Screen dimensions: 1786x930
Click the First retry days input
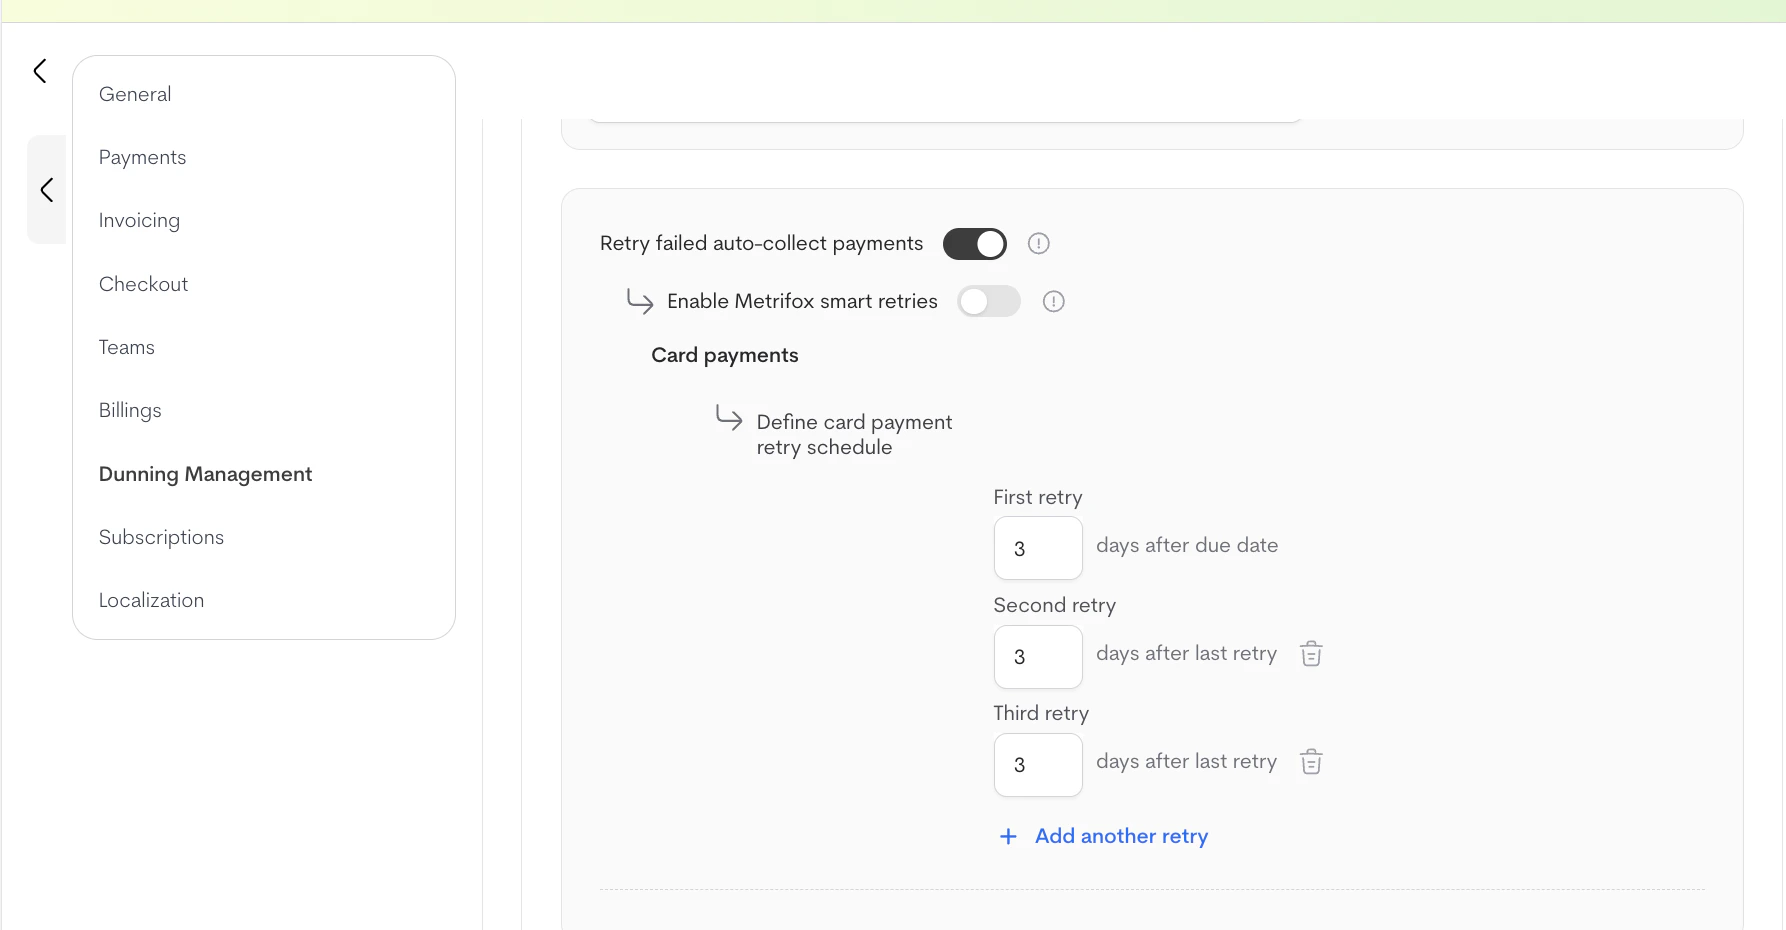(1038, 548)
